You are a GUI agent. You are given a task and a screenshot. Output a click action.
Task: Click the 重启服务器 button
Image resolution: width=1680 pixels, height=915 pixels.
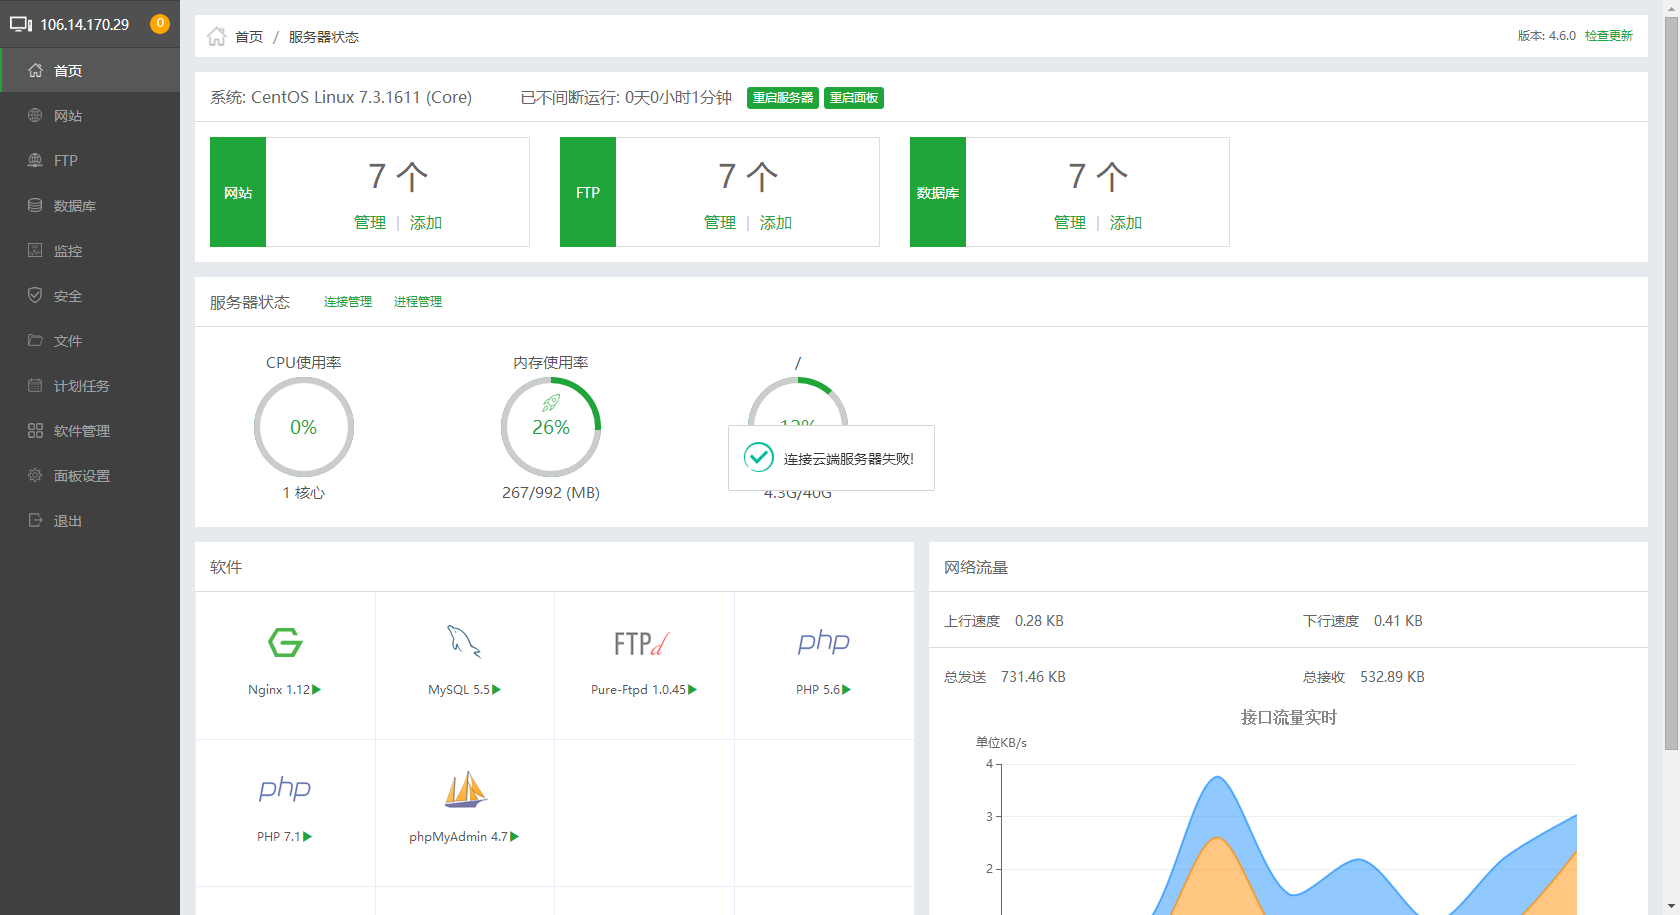coord(783,98)
